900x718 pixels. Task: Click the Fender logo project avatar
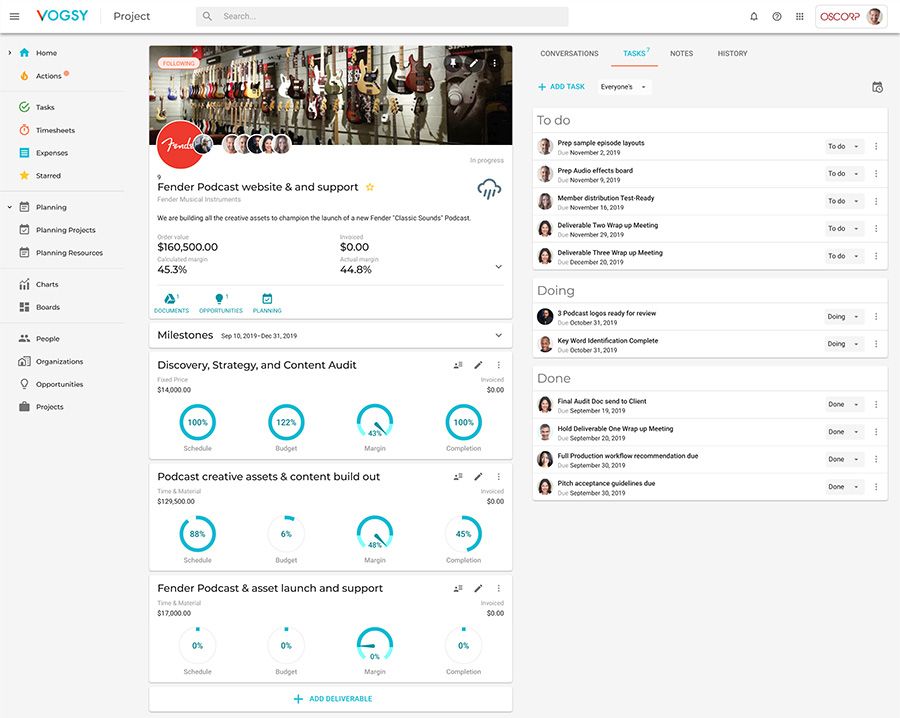[x=180, y=145]
